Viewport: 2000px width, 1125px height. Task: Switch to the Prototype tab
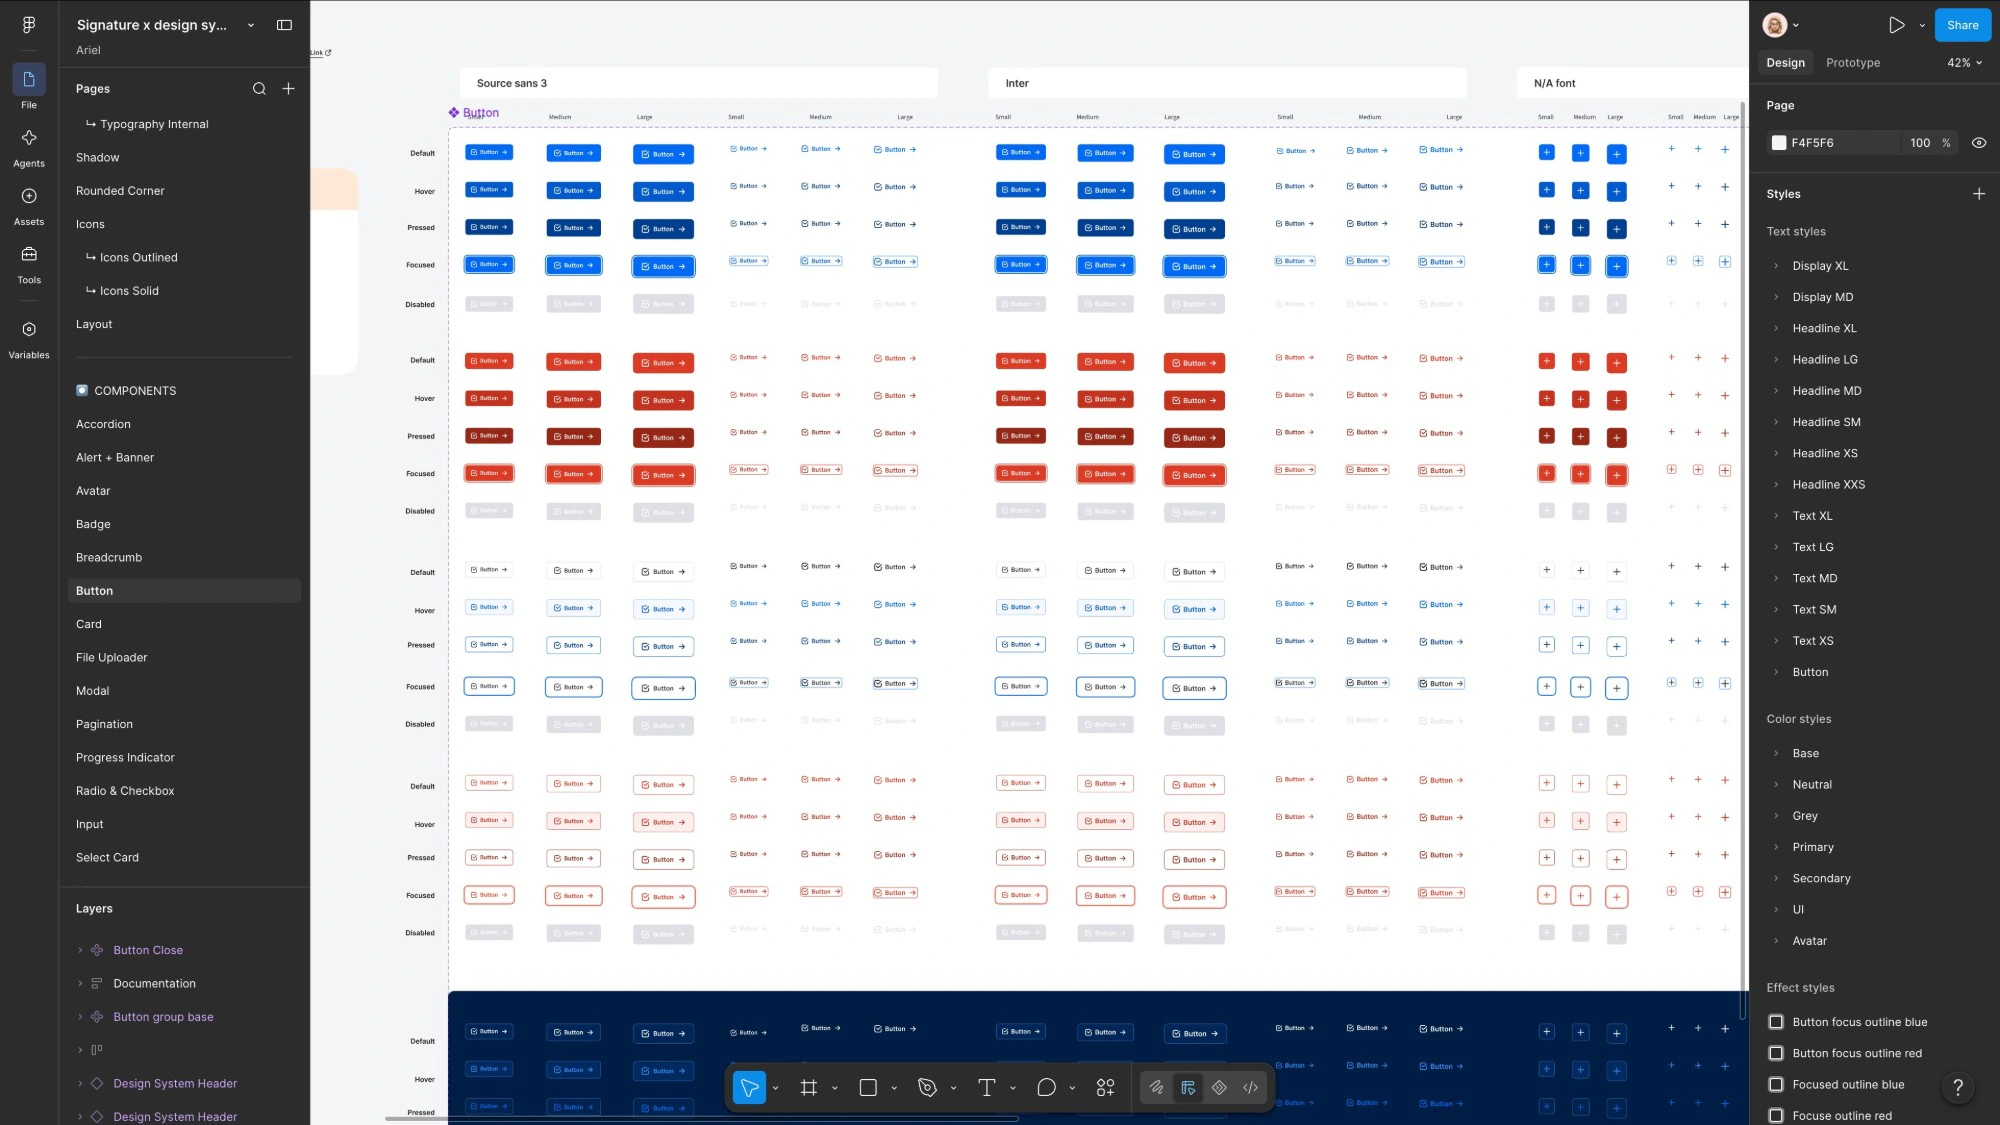coord(1852,63)
